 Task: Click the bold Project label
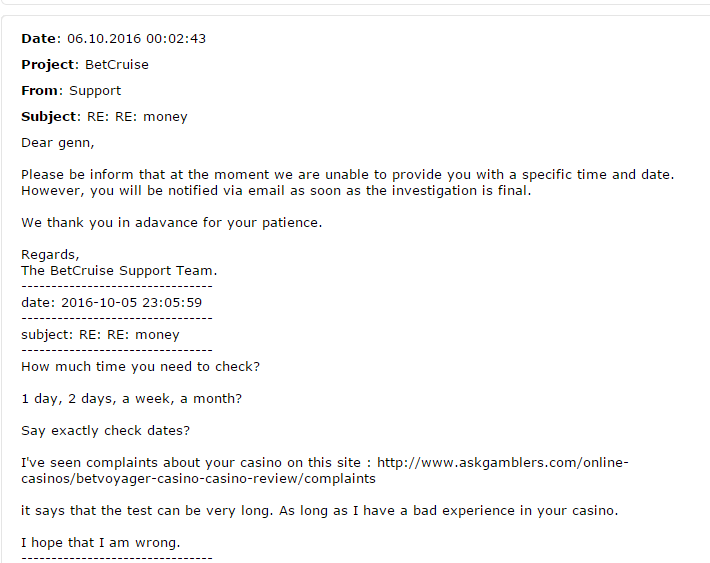coord(48,65)
